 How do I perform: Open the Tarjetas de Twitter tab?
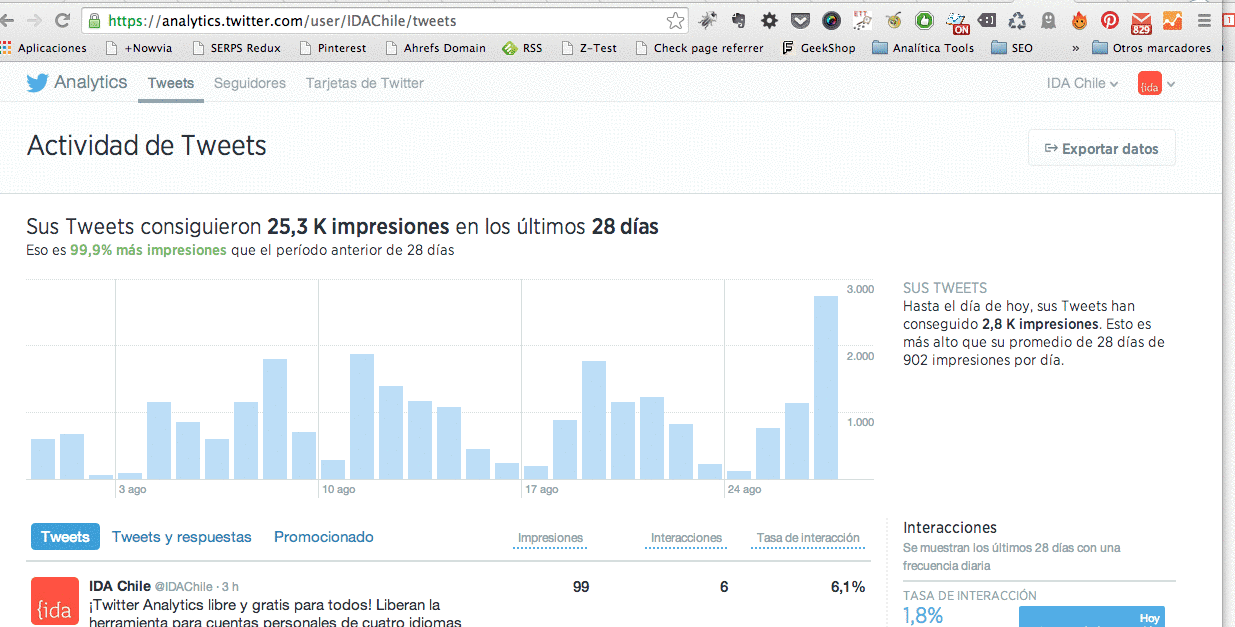click(x=364, y=83)
